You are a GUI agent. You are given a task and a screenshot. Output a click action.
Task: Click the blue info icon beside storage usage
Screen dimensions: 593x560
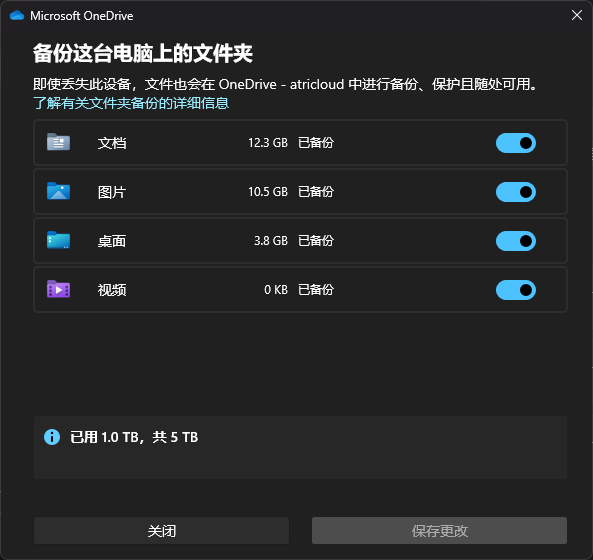click(52, 437)
